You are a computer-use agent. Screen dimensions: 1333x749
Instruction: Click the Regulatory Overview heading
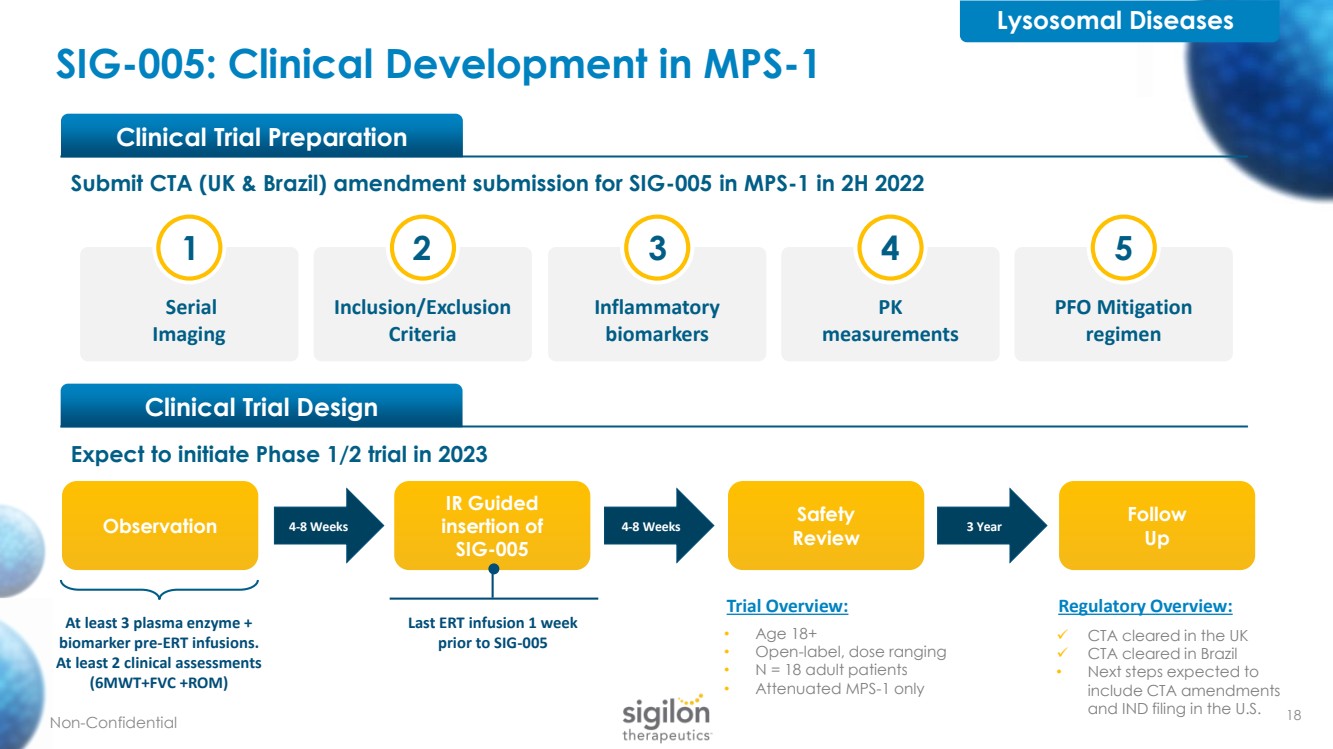[1145, 606]
